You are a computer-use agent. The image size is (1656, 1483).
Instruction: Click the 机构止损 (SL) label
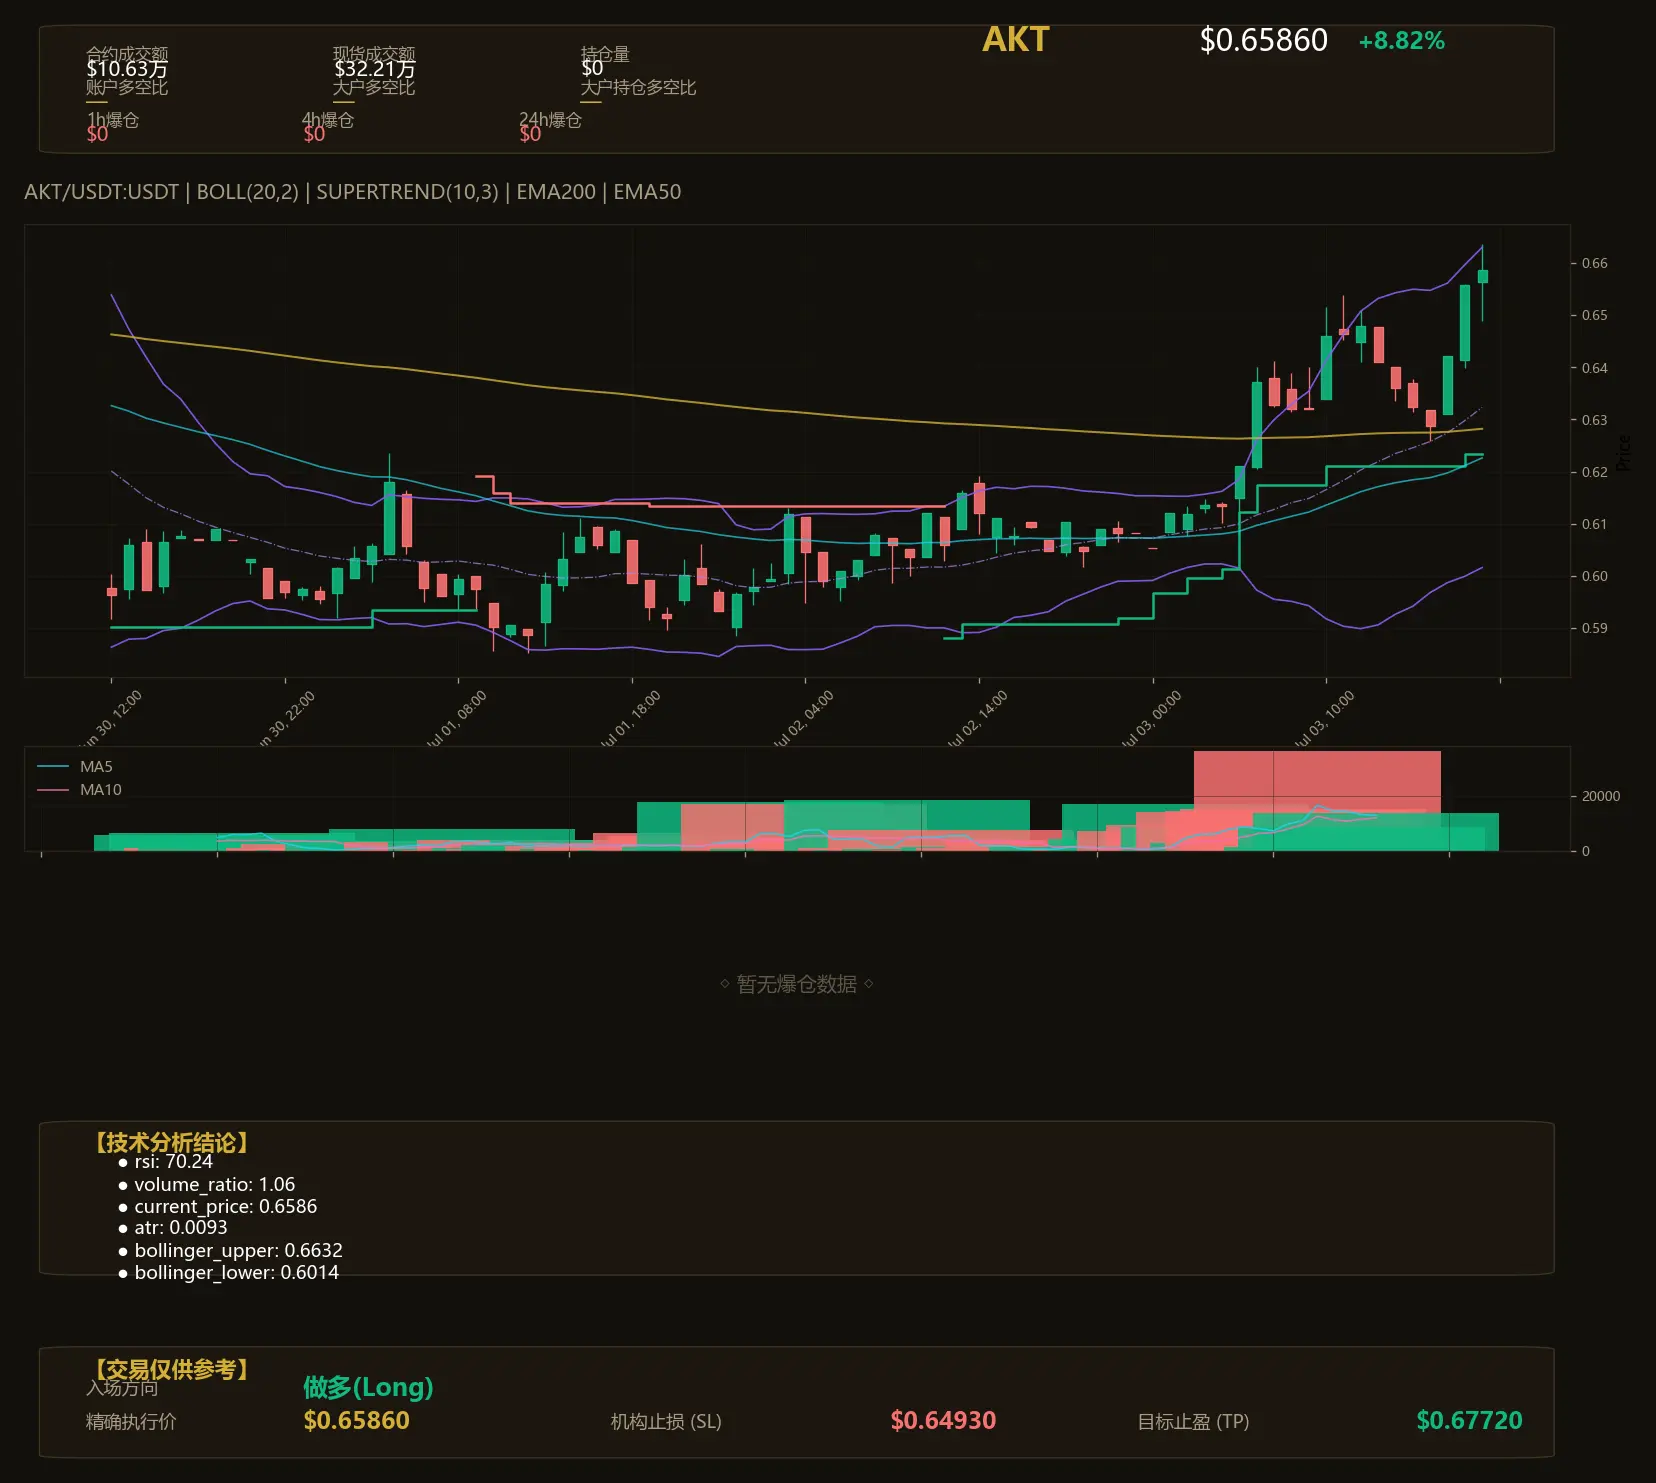(666, 1422)
